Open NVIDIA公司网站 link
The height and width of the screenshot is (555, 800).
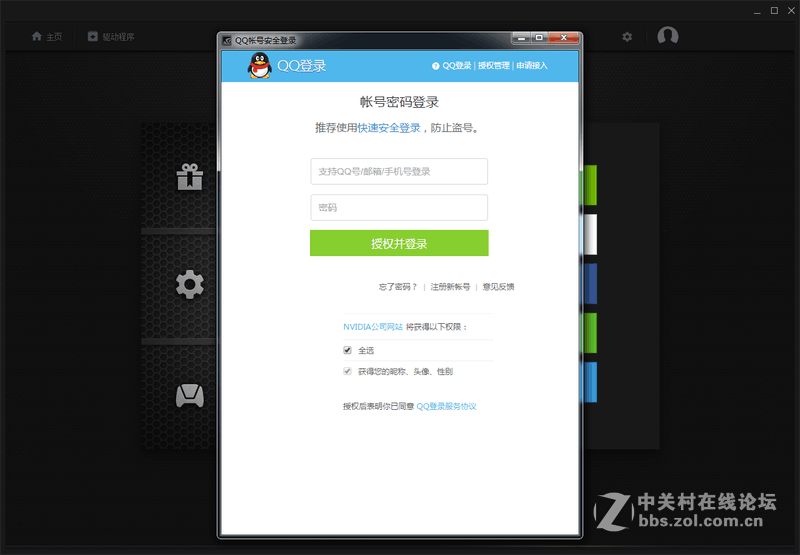[x=373, y=327]
